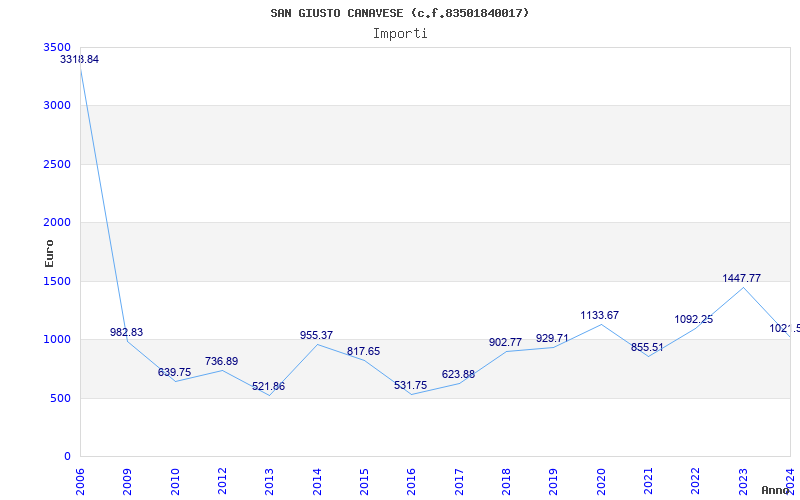Click the x-axis year 2023
This screenshot has height=500, width=800.
coord(743,482)
